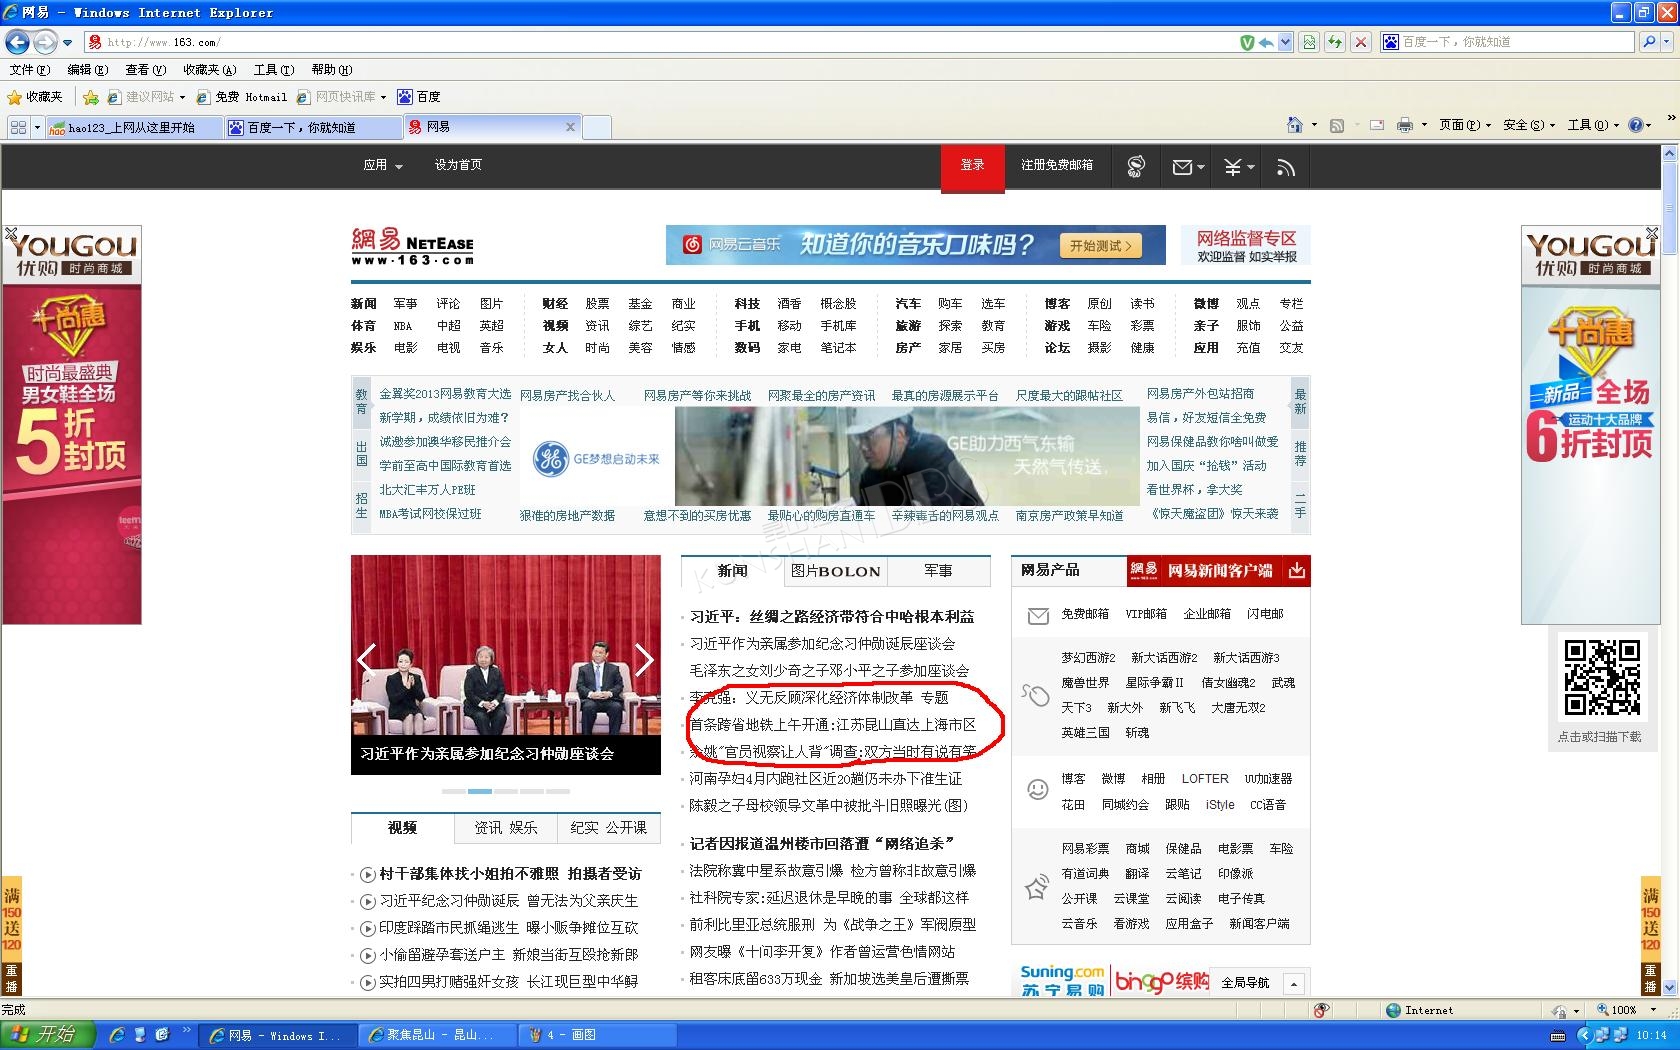The height and width of the screenshot is (1050, 1680).
Task: Show previous slide with the left arrow
Action: click(366, 659)
